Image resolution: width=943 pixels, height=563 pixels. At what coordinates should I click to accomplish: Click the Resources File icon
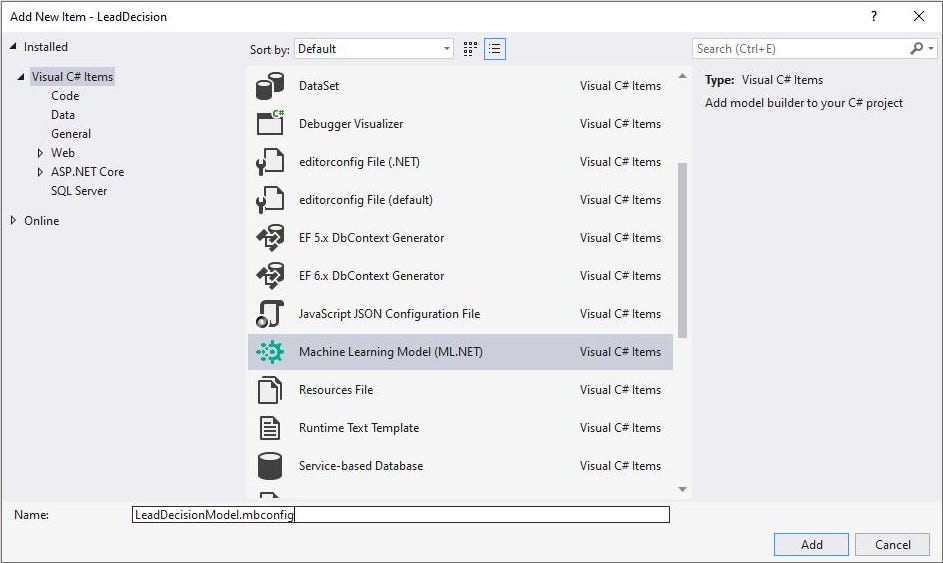pos(270,390)
